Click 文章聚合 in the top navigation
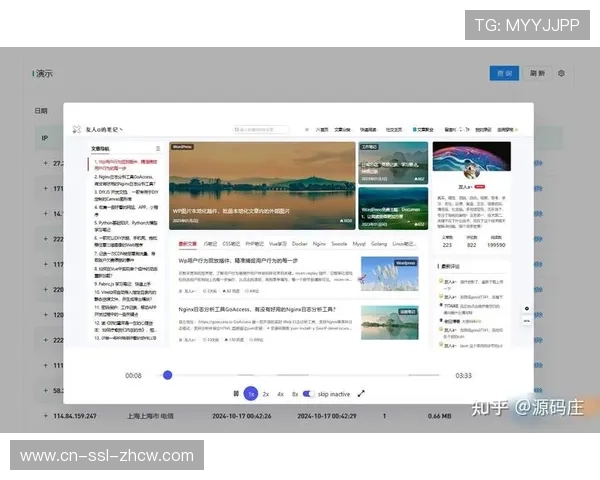600x480 pixels. click(x=423, y=130)
